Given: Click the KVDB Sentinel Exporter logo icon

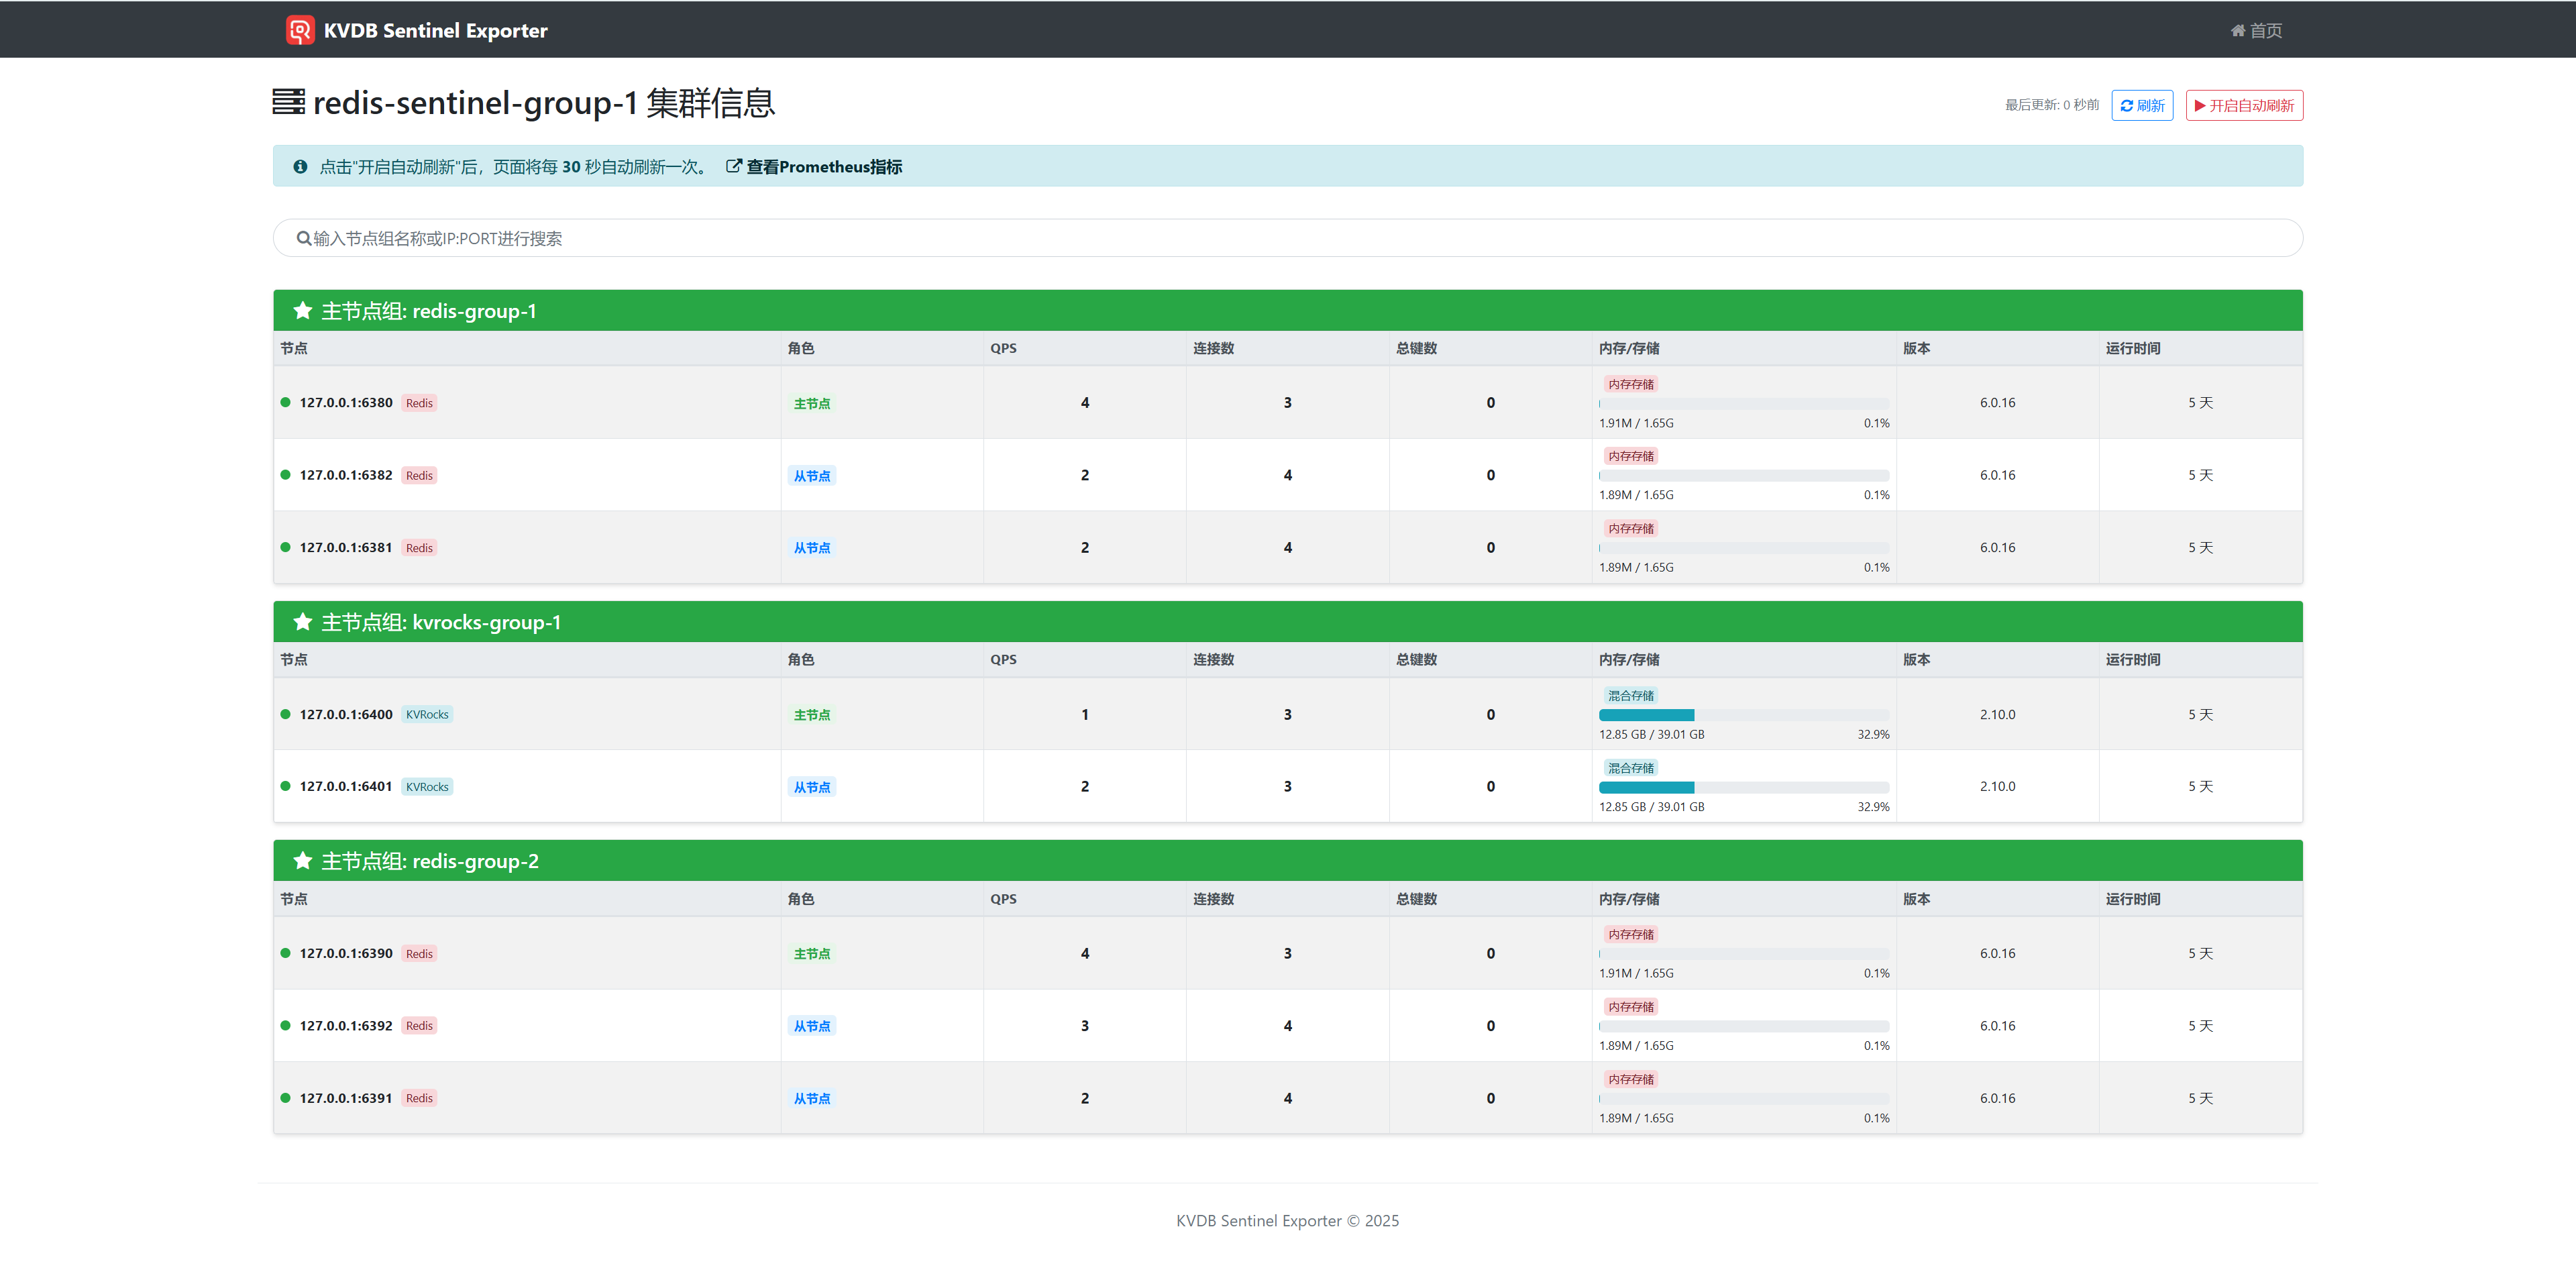Looking at the screenshot, I should point(300,30).
